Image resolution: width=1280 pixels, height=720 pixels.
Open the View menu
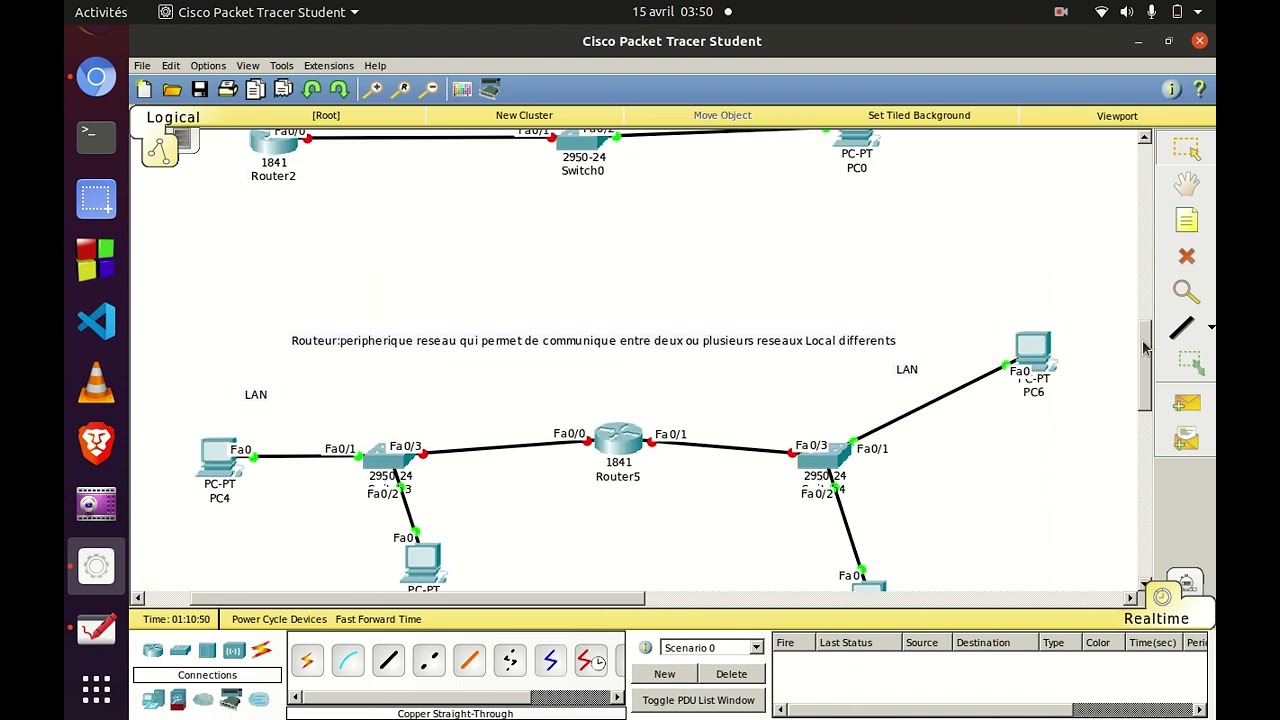(248, 66)
